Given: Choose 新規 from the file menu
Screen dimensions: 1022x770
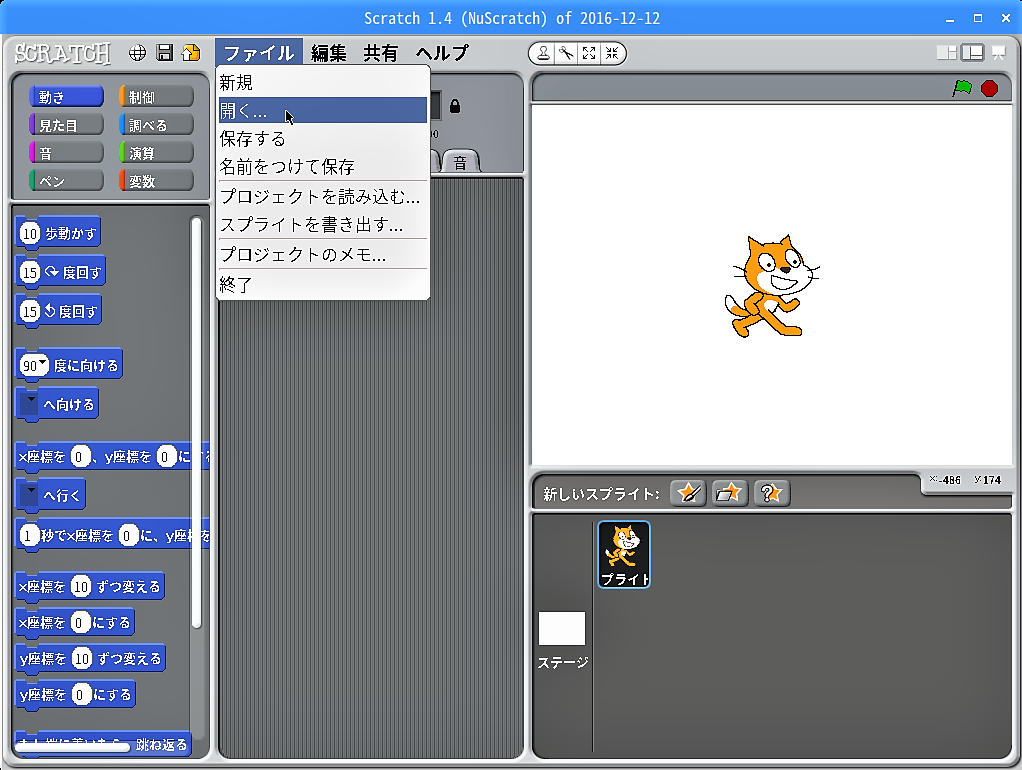Looking at the screenshot, I should 323,83.
